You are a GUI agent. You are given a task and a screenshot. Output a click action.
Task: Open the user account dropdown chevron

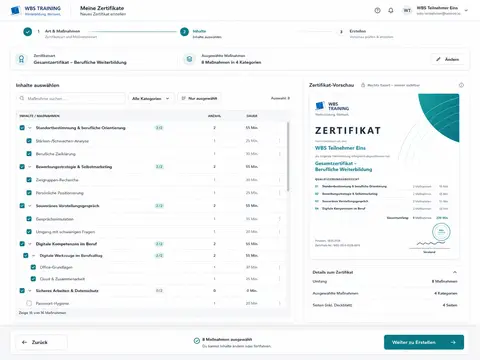[466, 11]
